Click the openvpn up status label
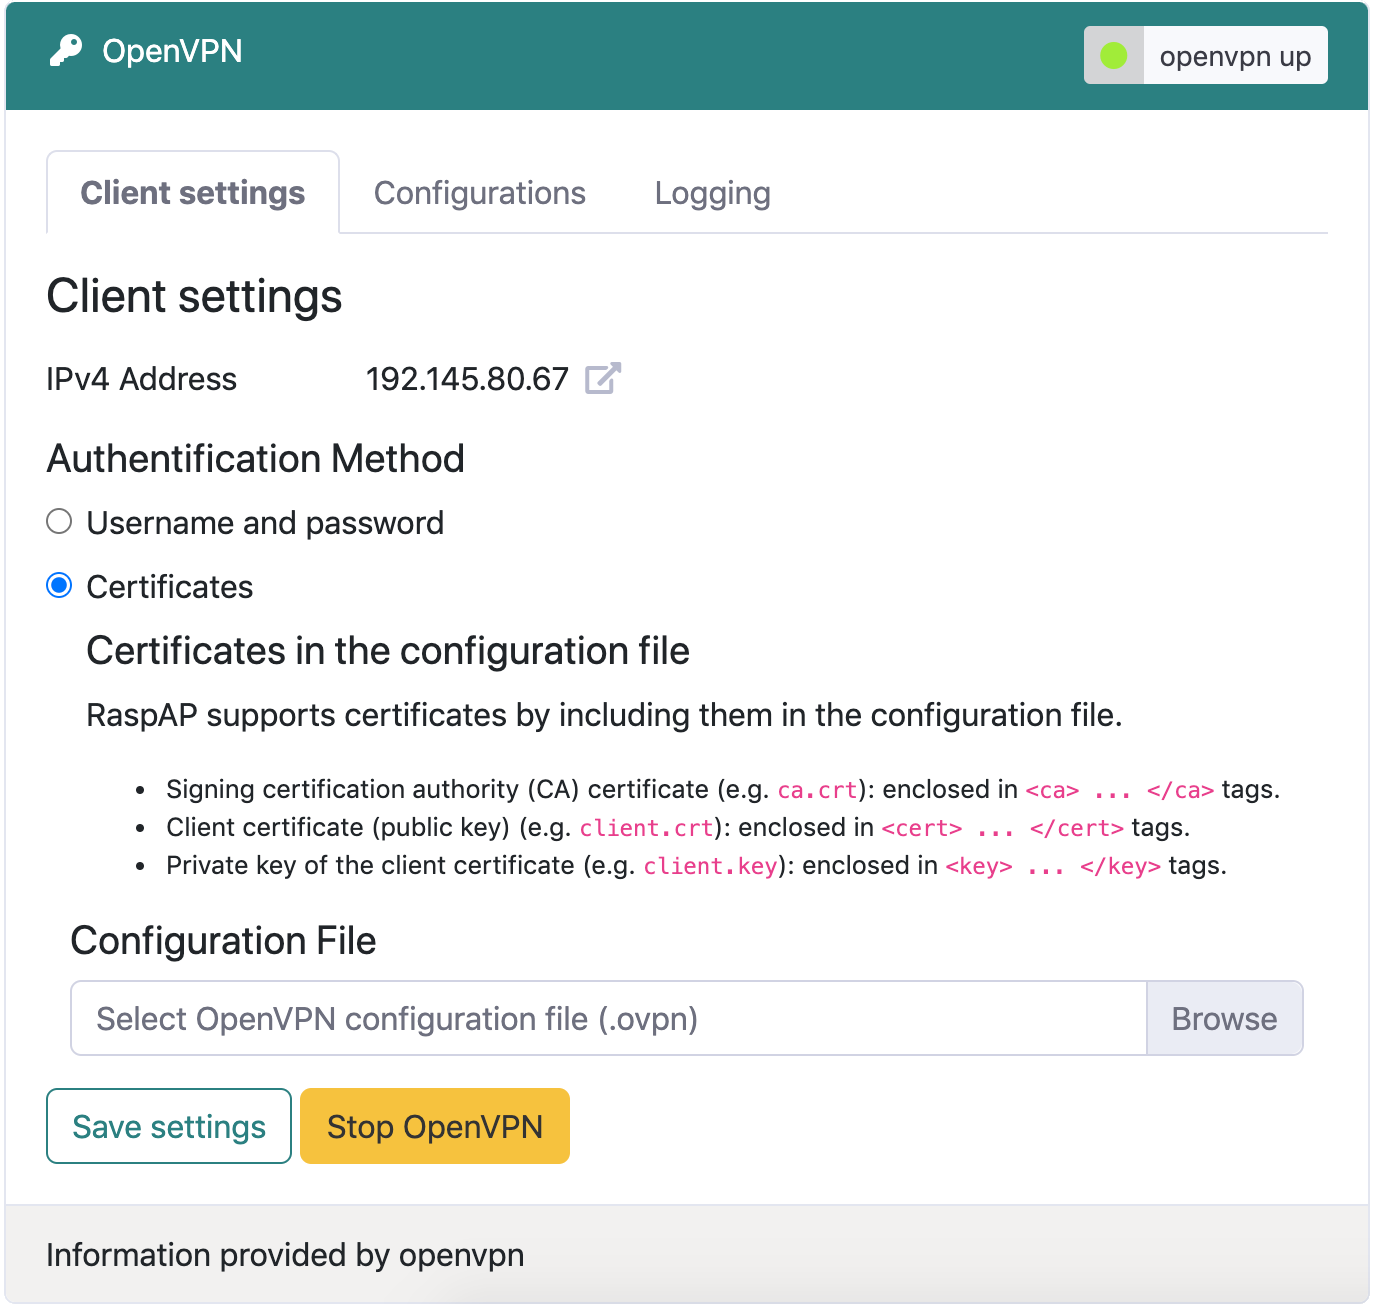The width and height of the screenshot is (1374, 1308). click(1235, 56)
